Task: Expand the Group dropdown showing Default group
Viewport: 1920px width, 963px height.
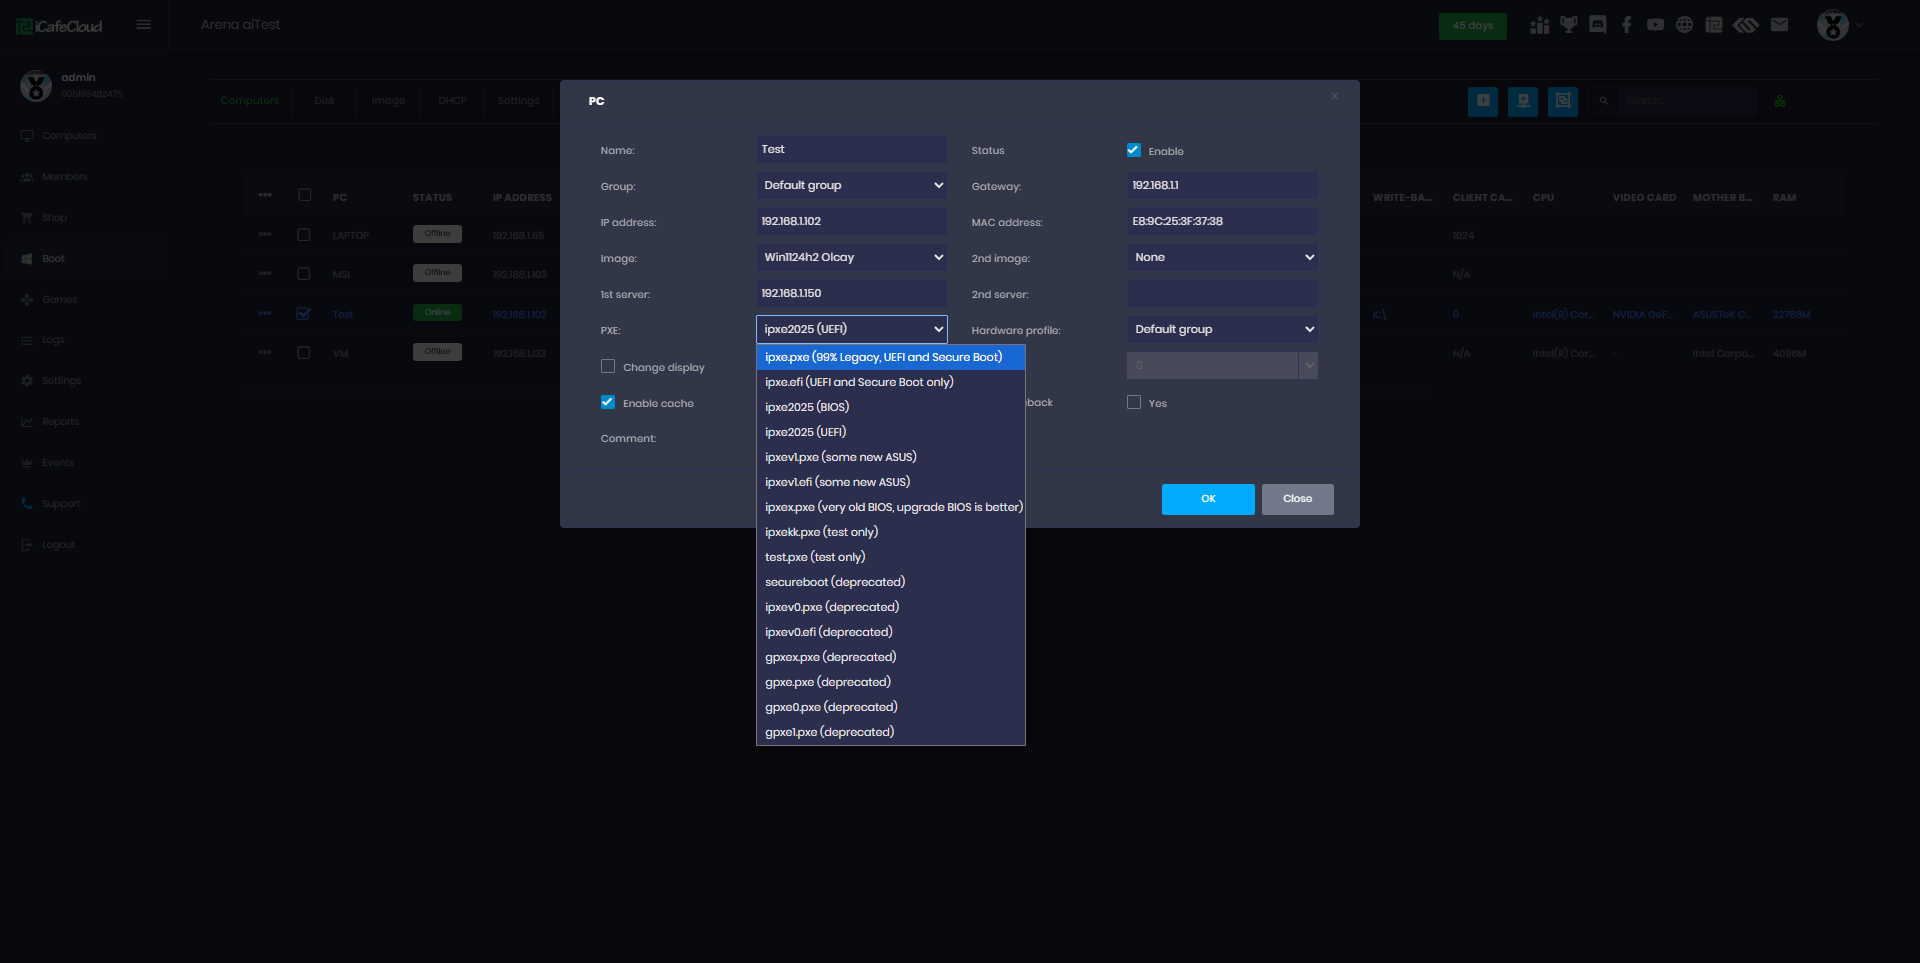Action: [x=851, y=185]
